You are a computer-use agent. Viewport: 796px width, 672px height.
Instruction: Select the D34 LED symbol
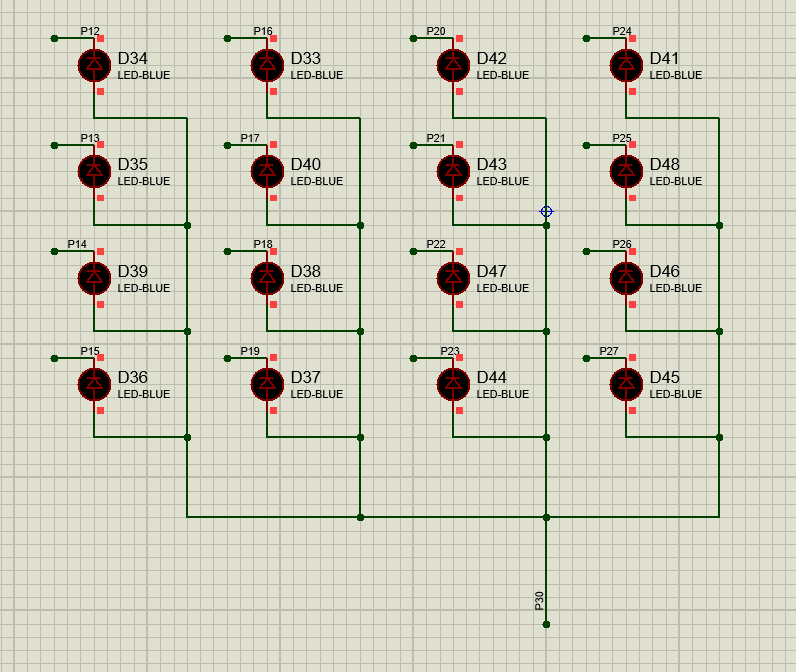(94, 65)
